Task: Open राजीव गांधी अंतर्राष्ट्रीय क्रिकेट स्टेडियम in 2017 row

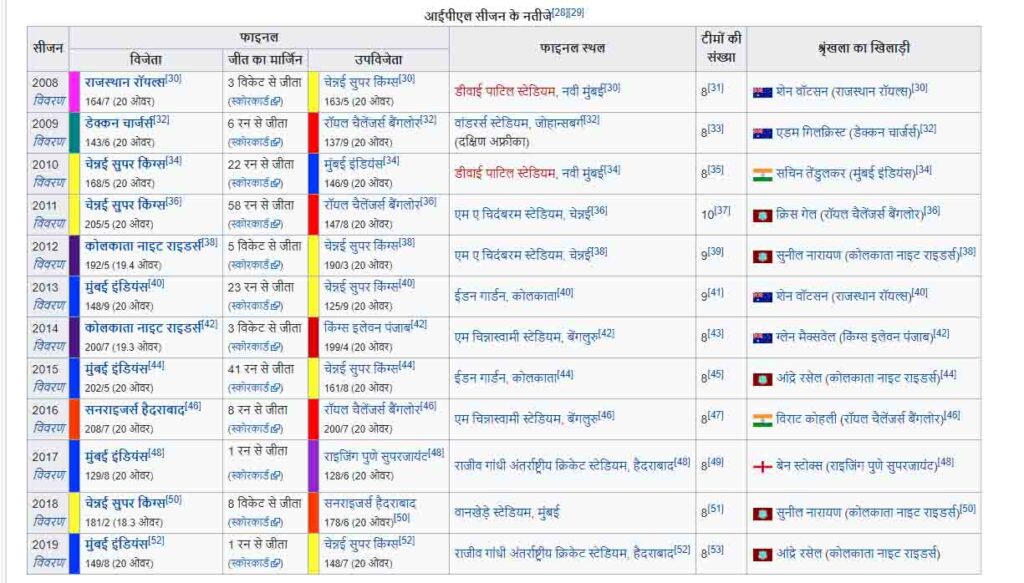Action: point(540,465)
